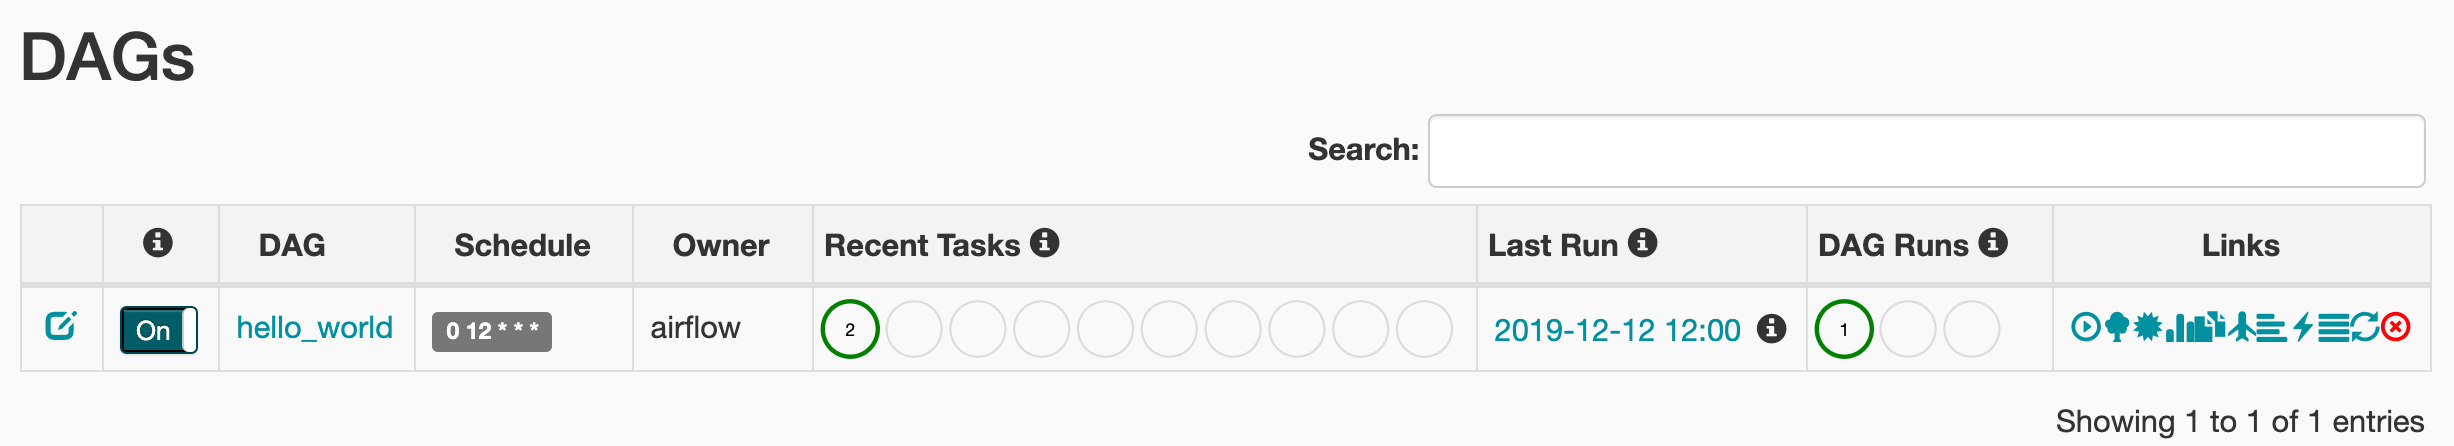Click the 0 12 * * * schedule badge
The width and height of the screenshot is (2454, 446).
coord(492,331)
